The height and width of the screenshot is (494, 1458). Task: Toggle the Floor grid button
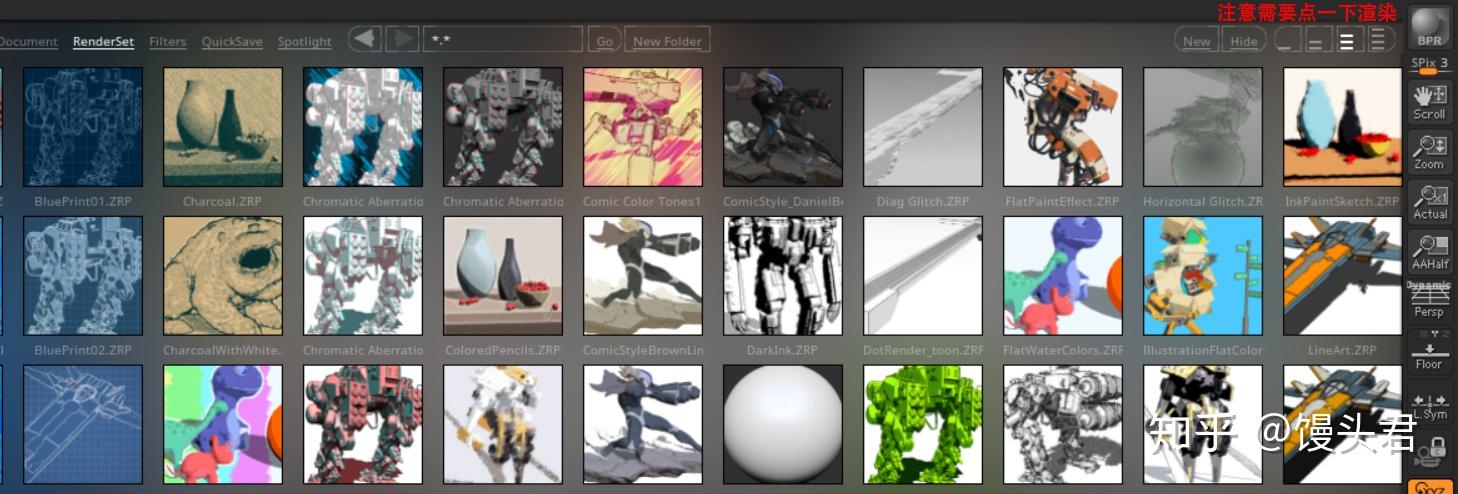[1430, 352]
